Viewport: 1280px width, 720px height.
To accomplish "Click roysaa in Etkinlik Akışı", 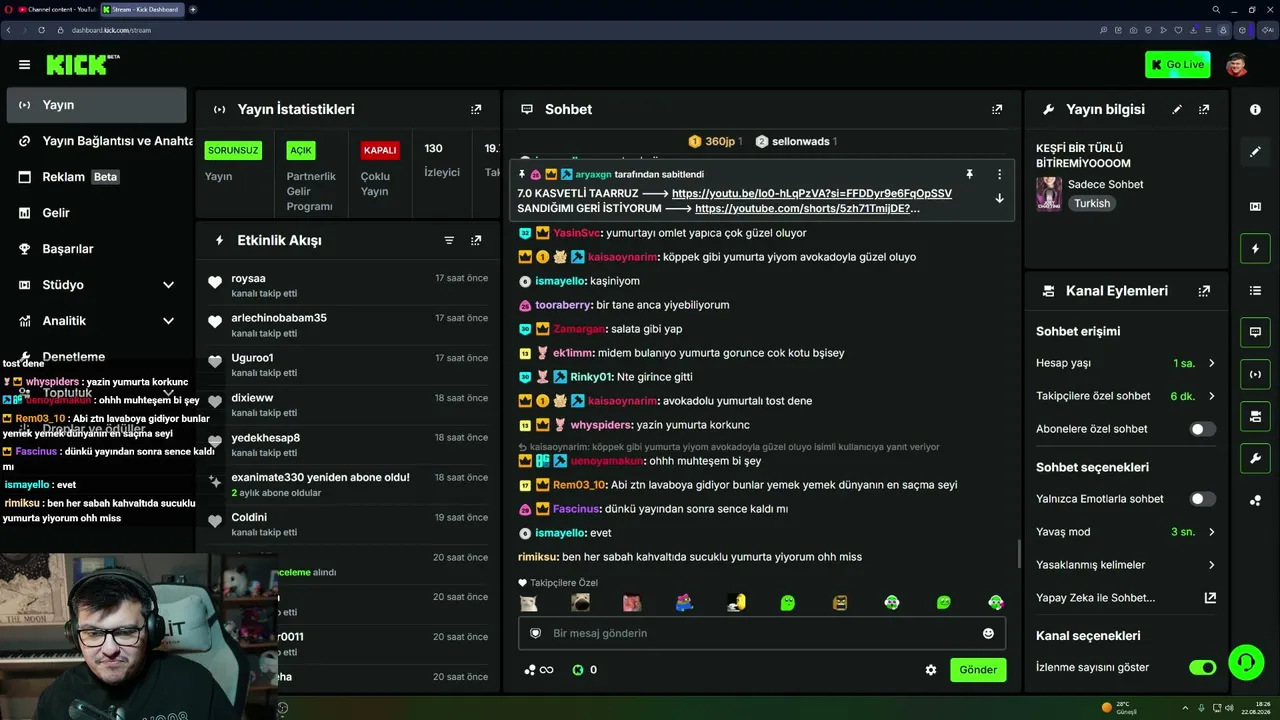I will click(x=249, y=278).
